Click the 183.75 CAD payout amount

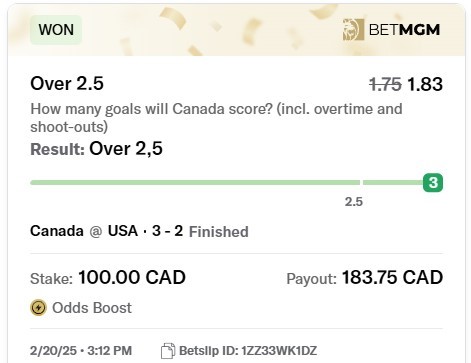point(392,277)
